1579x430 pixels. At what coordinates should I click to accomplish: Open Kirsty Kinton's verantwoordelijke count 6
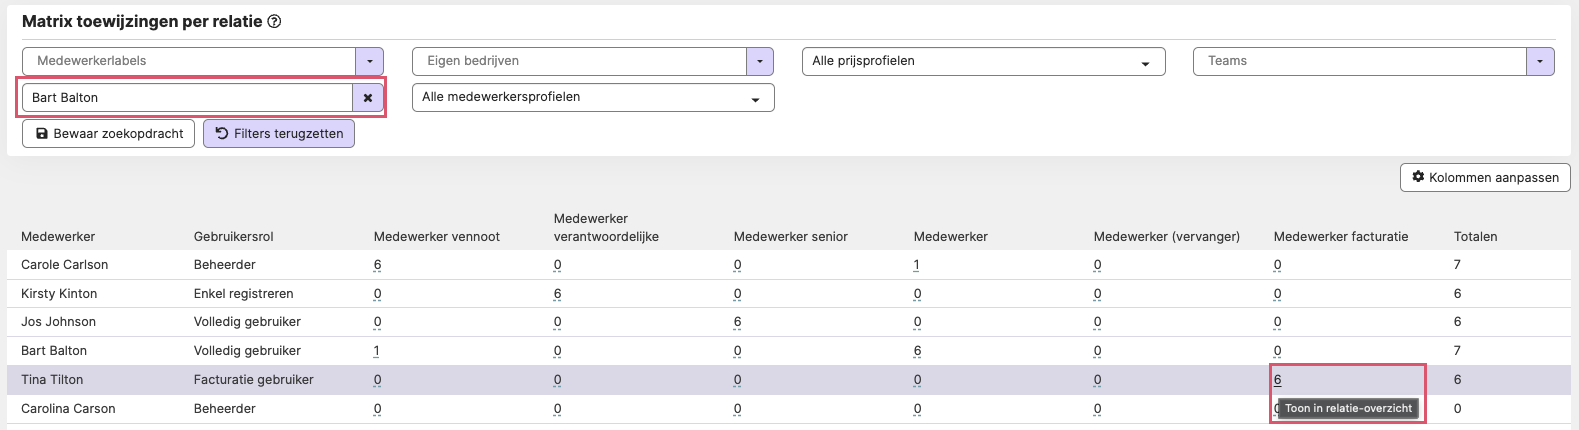[x=558, y=294]
